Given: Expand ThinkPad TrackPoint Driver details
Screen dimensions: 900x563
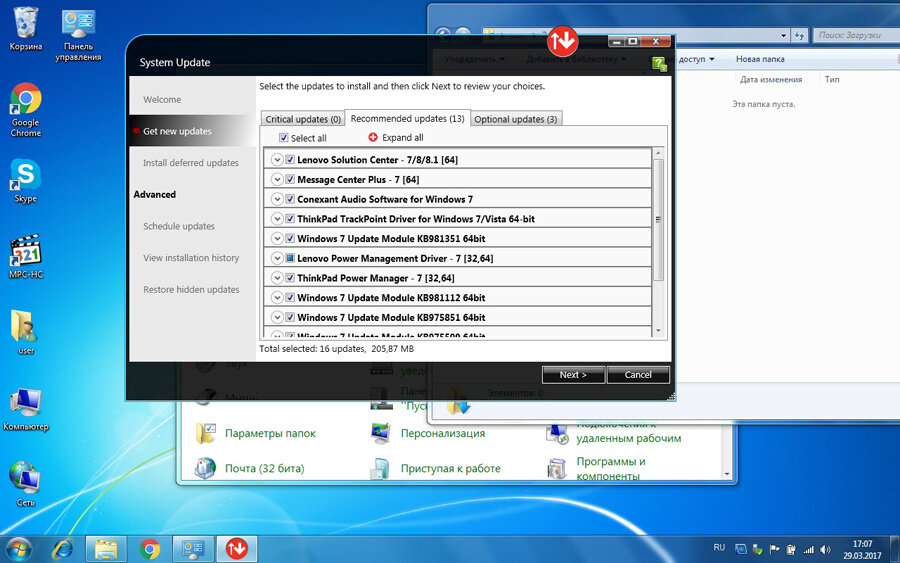Looking at the screenshot, I should [277, 219].
